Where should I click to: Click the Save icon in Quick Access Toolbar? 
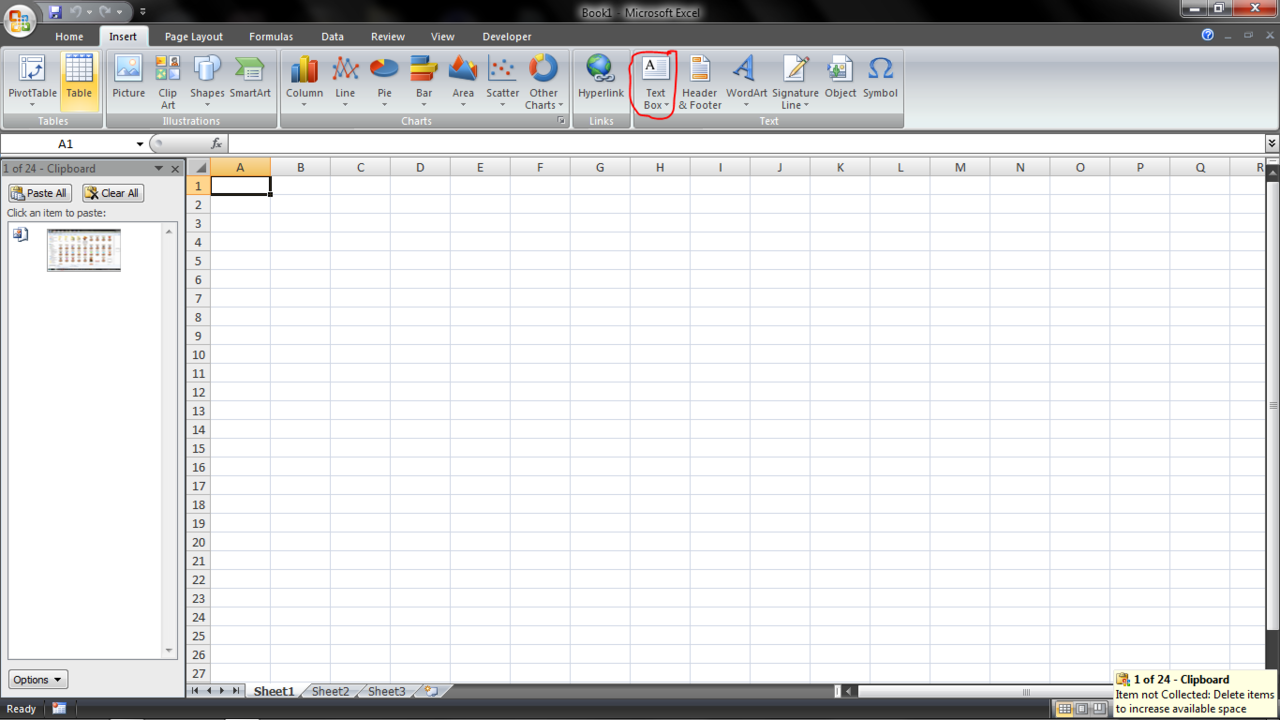(55, 12)
